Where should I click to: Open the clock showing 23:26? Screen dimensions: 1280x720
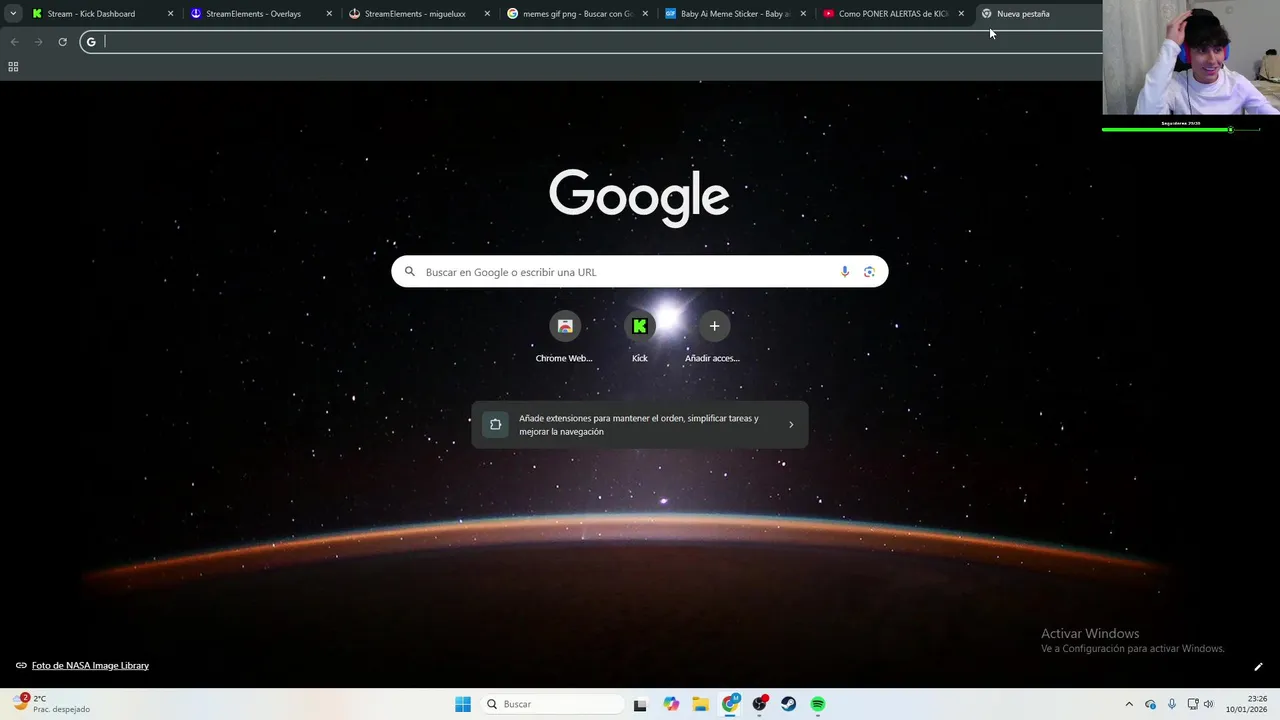coord(1247,704)
